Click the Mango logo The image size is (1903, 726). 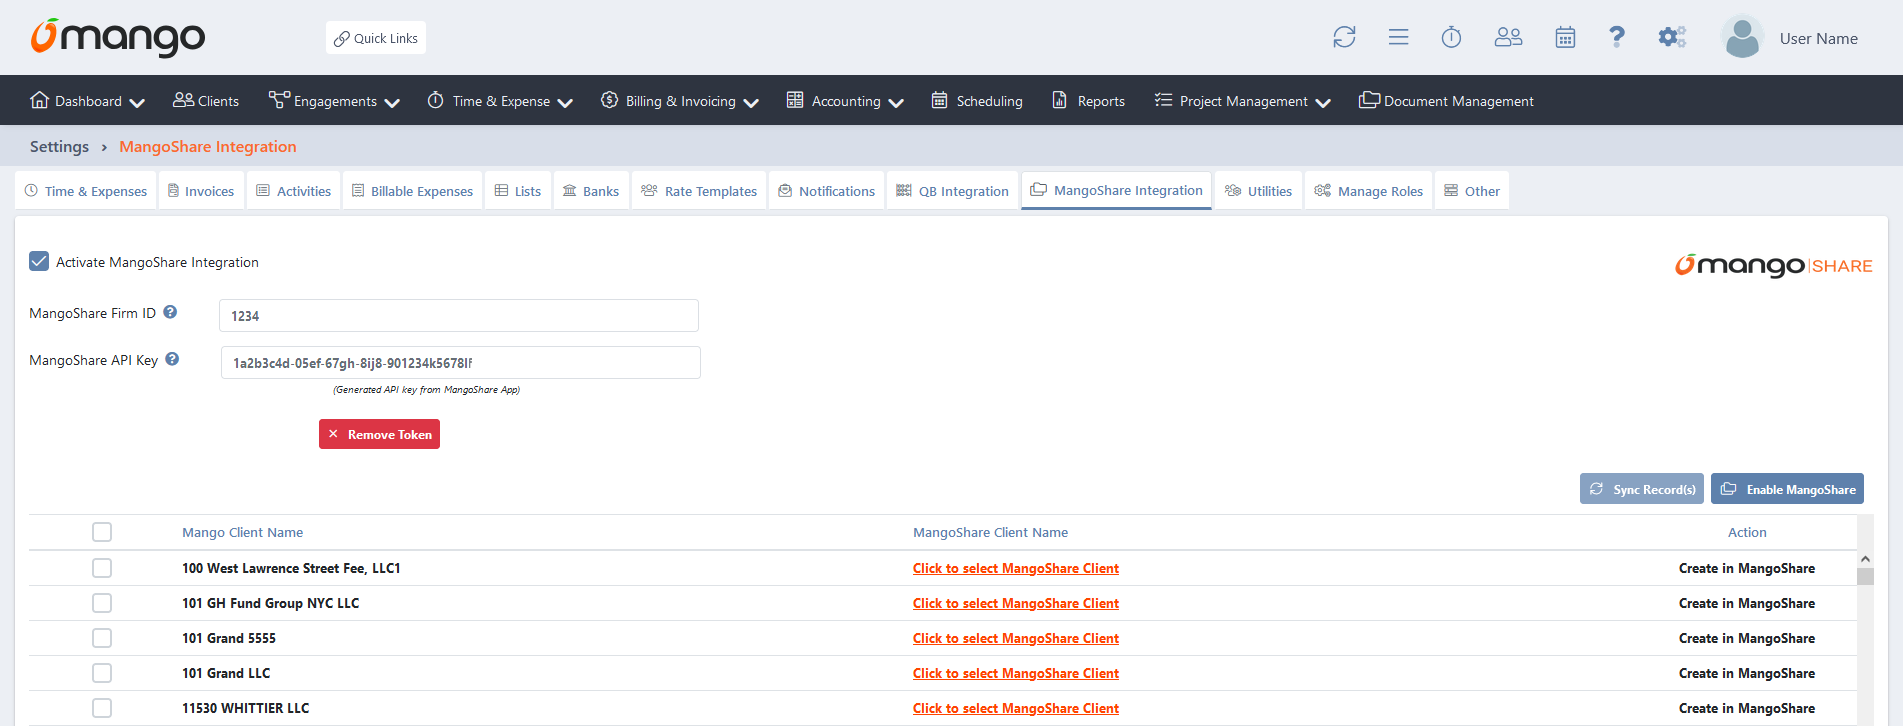(118, 37)
